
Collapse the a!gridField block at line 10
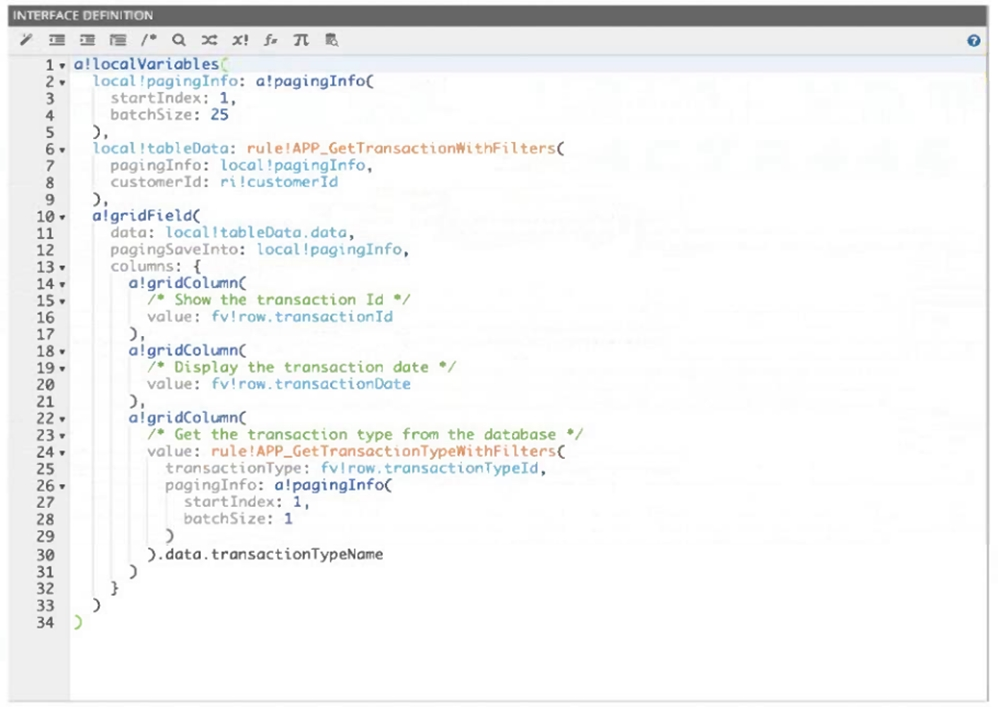[63, 216]
